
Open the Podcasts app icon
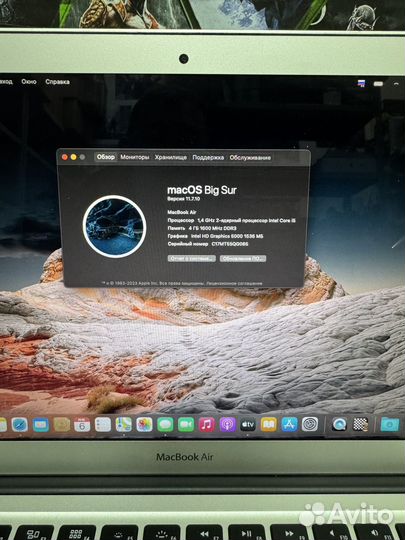[227, 425]
